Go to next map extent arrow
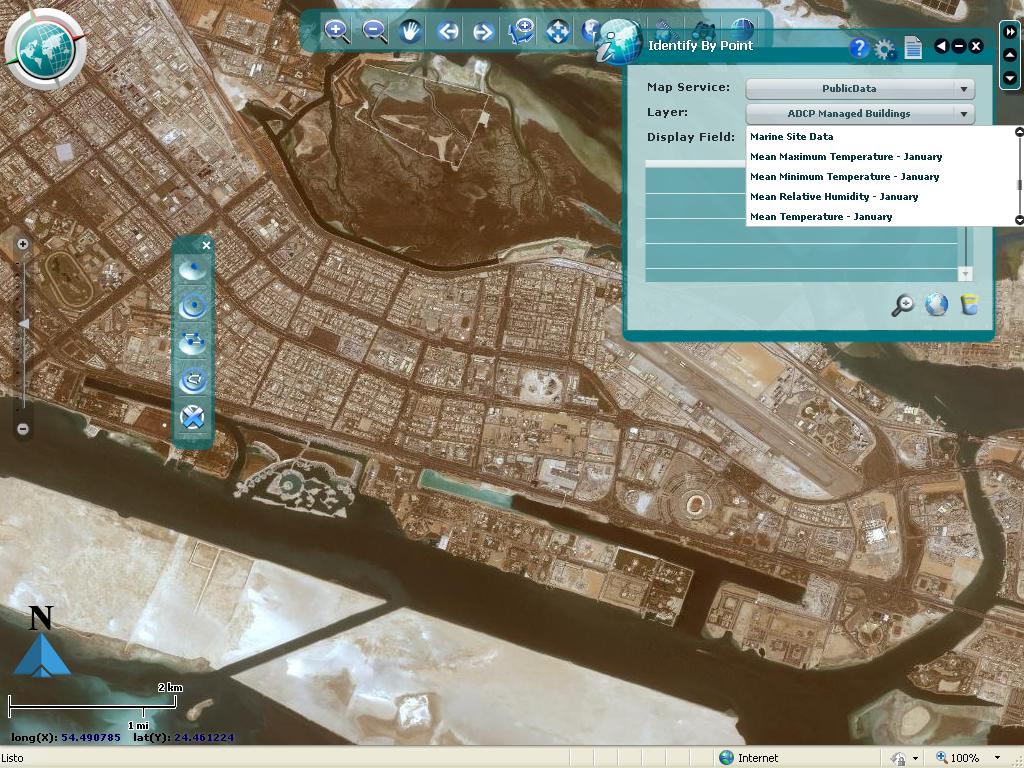The width and height of the screenshot is (1024, 768). click(x=483, y=31)
